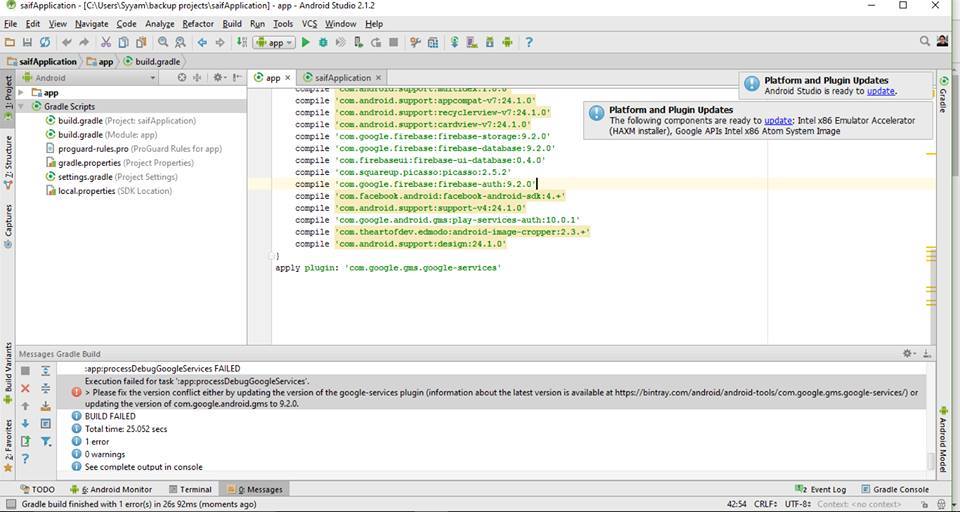The width and height of the screenshot is (960, 512).
Task: Click Sync Project with Gradle Files icon
Action: [454, 42]
